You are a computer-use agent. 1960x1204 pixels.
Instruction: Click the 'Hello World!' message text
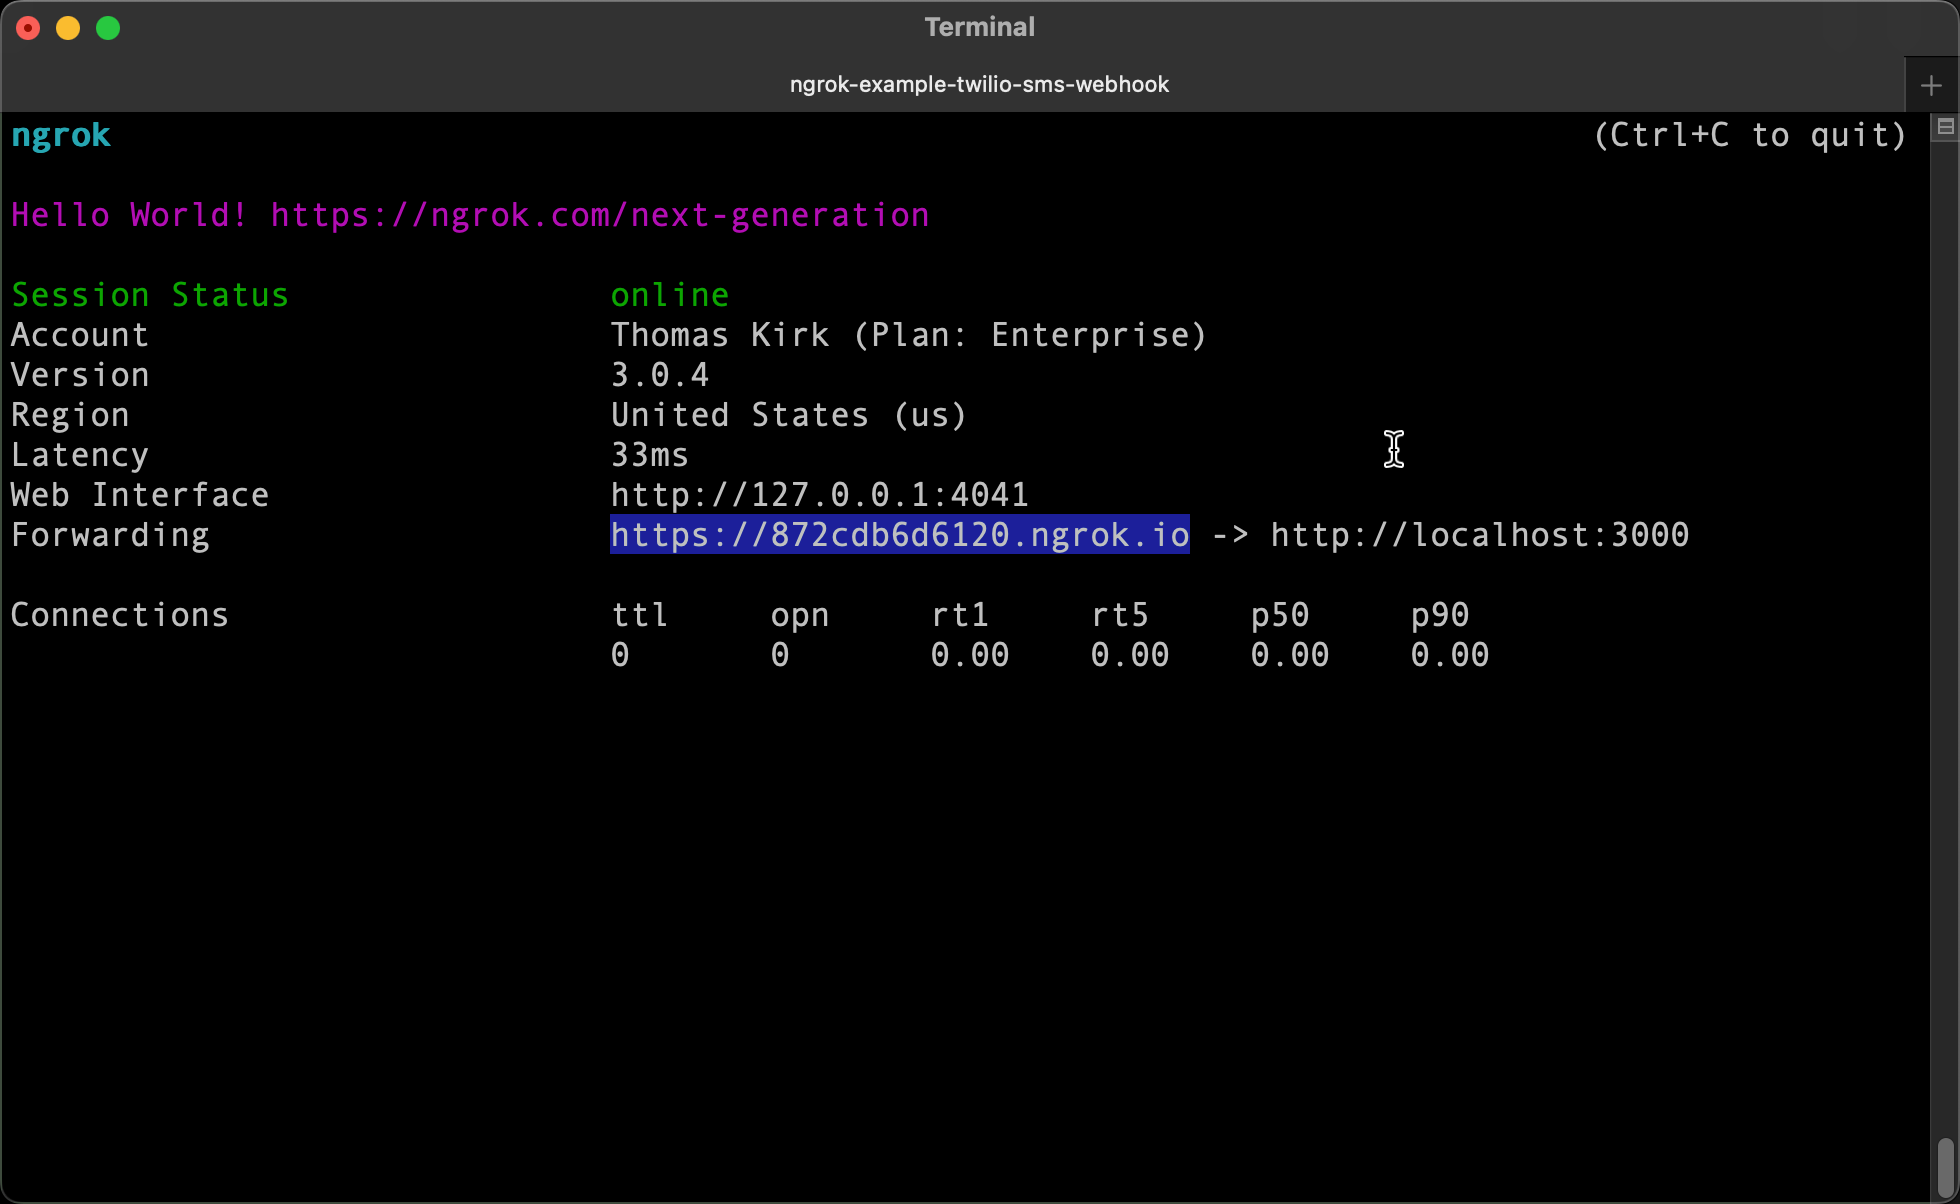click(x=130, y=215)
